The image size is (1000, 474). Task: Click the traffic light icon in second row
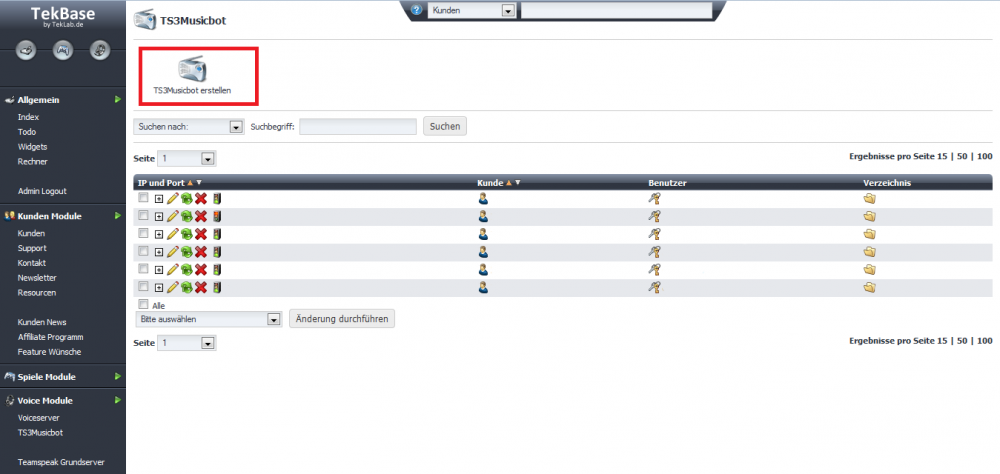(x=217, y=216)
